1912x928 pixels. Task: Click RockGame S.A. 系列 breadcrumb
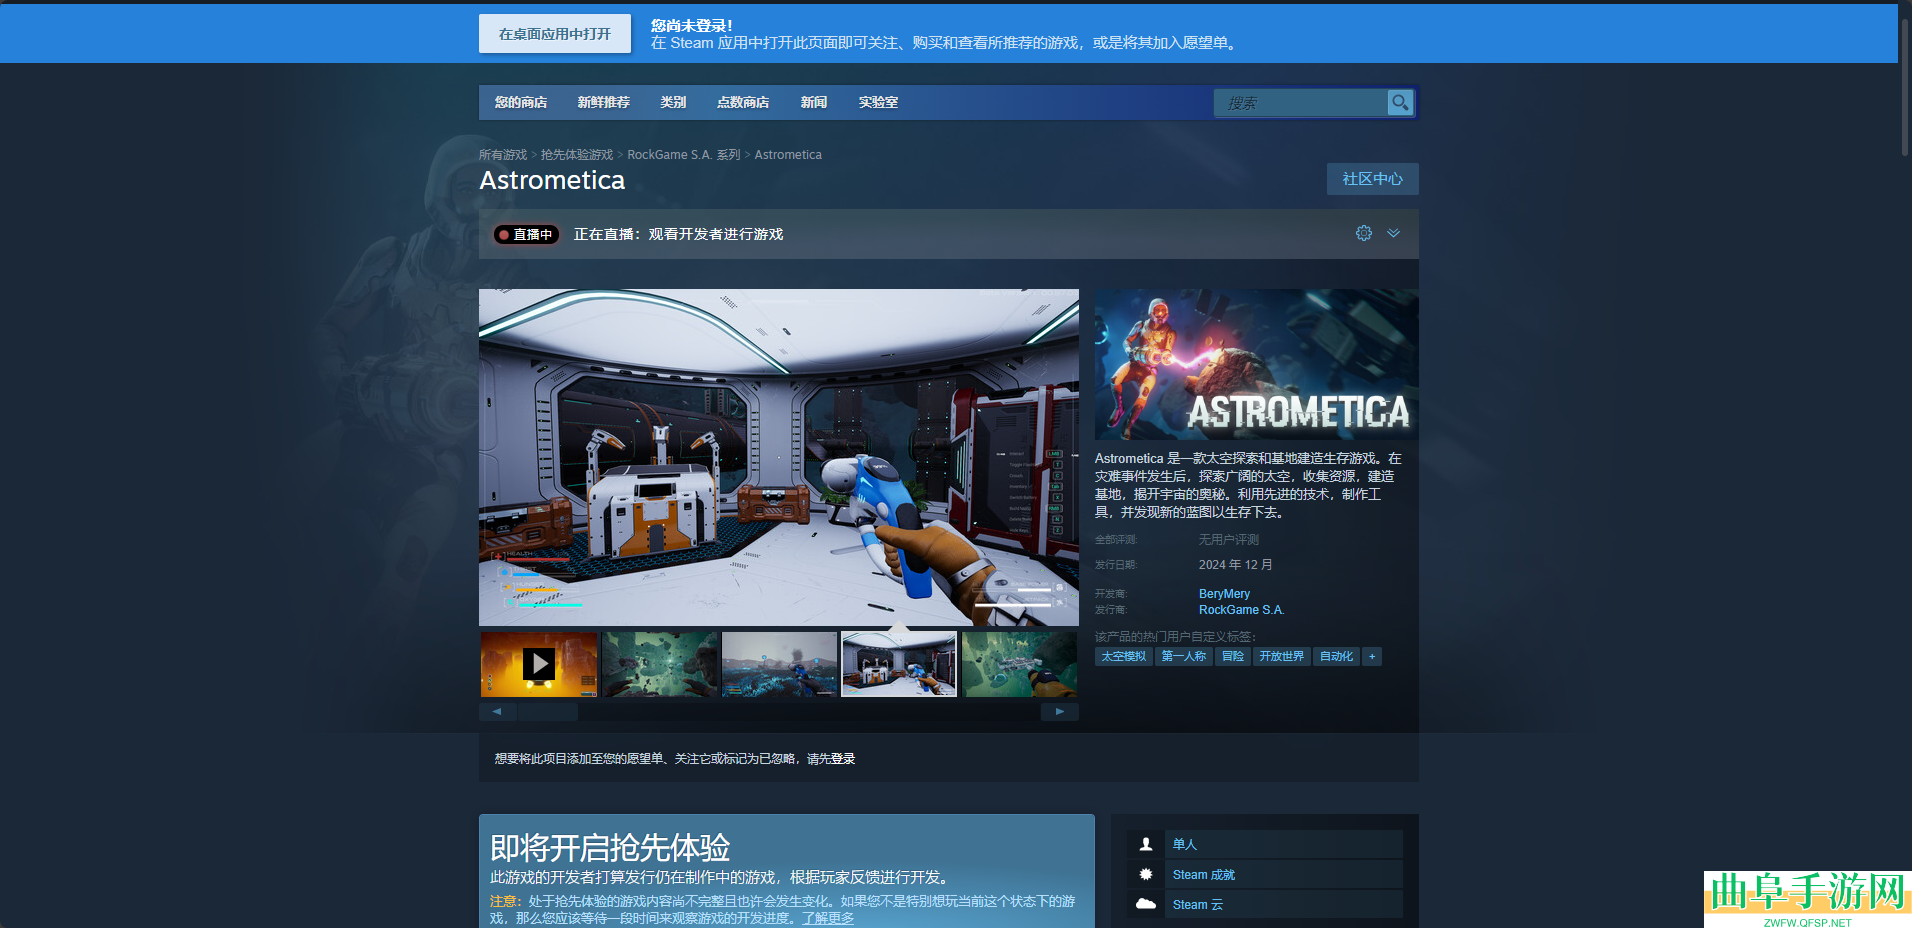point(684,155)
